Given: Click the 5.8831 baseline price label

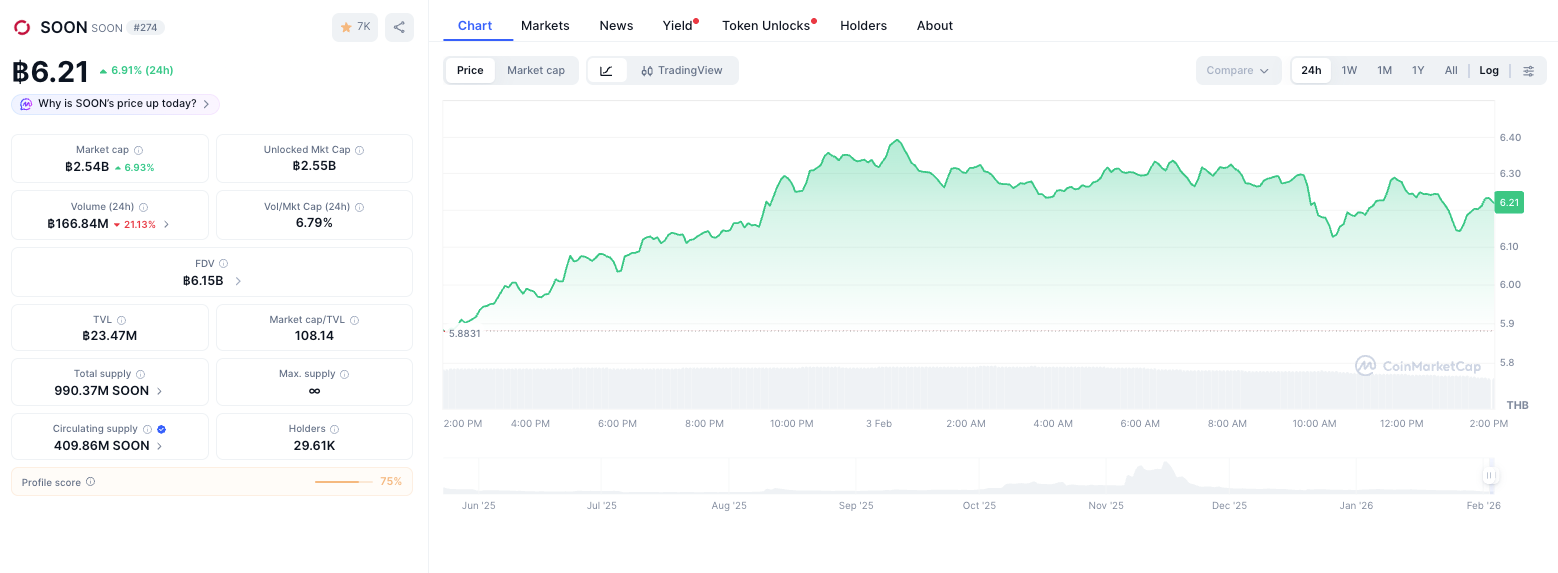Looking at the screenshot, I should click(x=464, y=333).
